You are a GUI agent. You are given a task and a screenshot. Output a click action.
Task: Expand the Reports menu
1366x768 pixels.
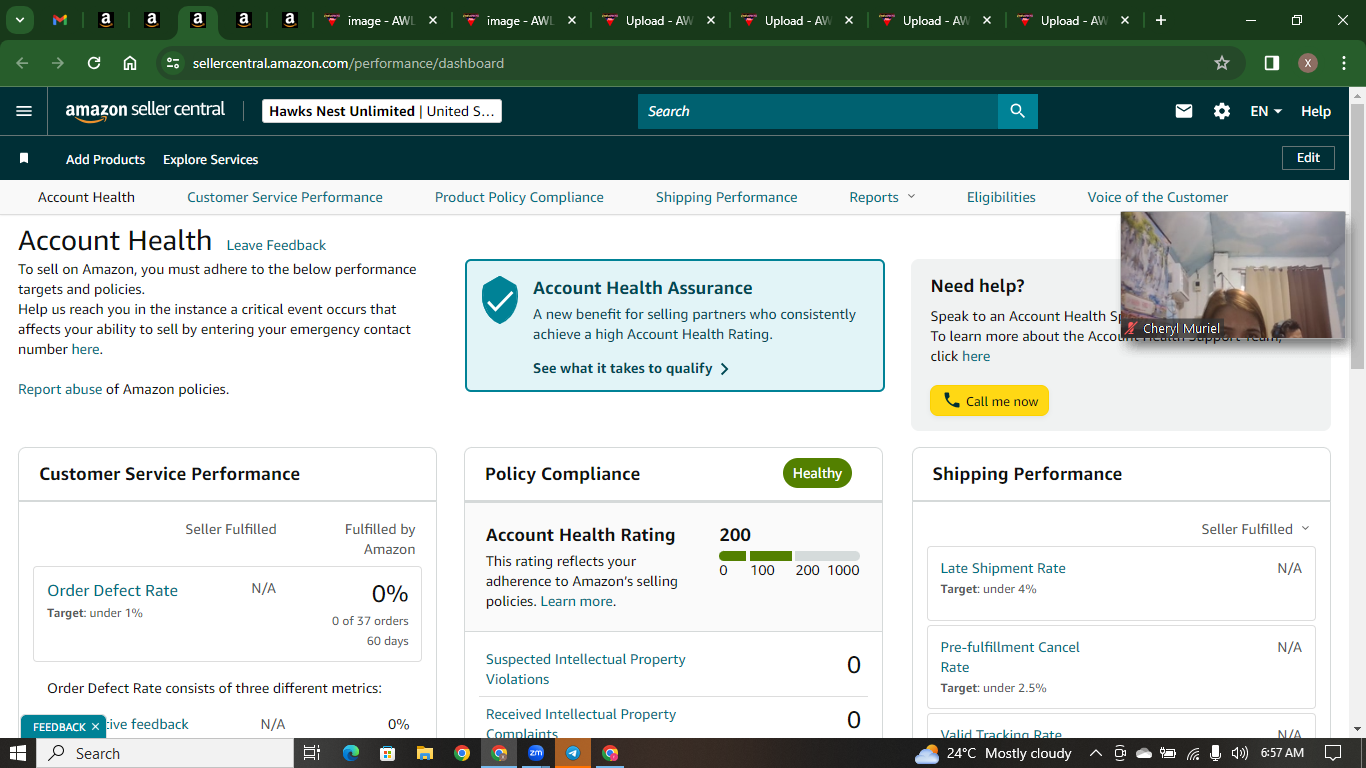pyautogui.click(x=882, y=197)
